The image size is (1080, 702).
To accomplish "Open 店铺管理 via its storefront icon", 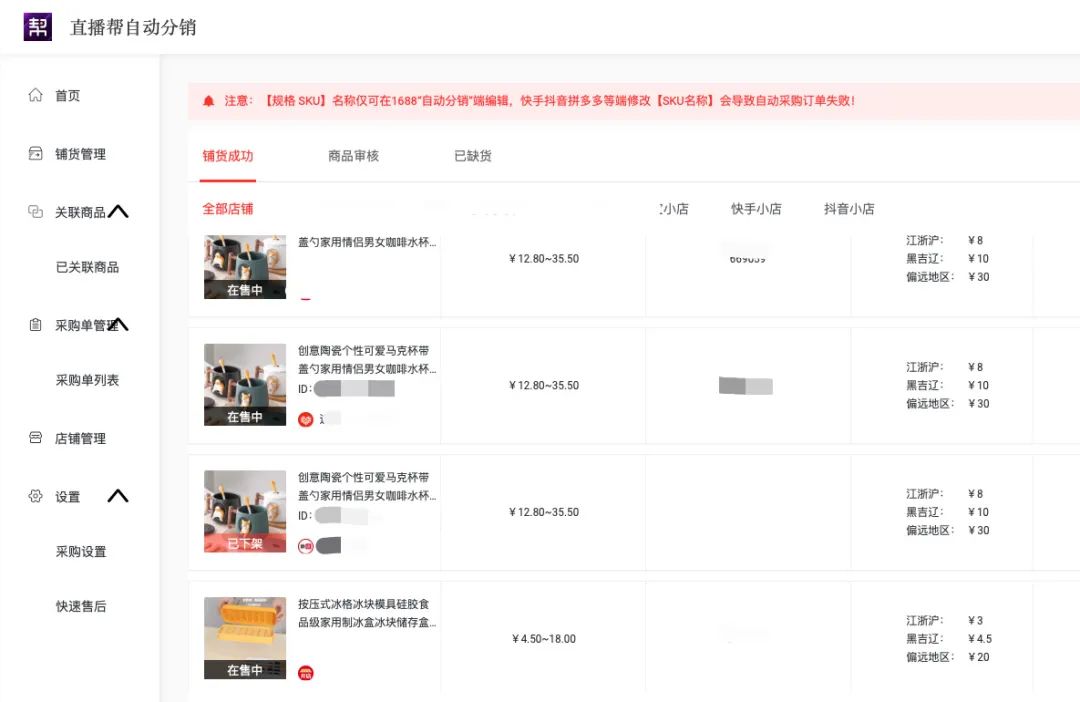I will click(x=33, y=438).
